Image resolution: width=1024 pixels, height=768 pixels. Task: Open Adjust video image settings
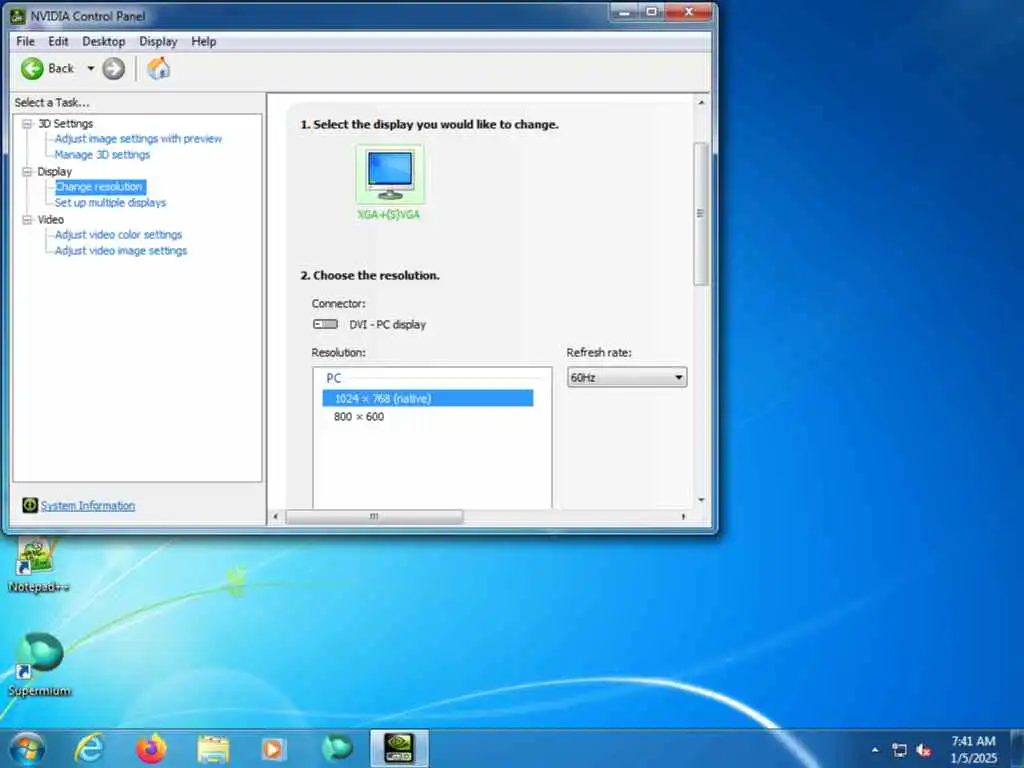tap(121, 251)
